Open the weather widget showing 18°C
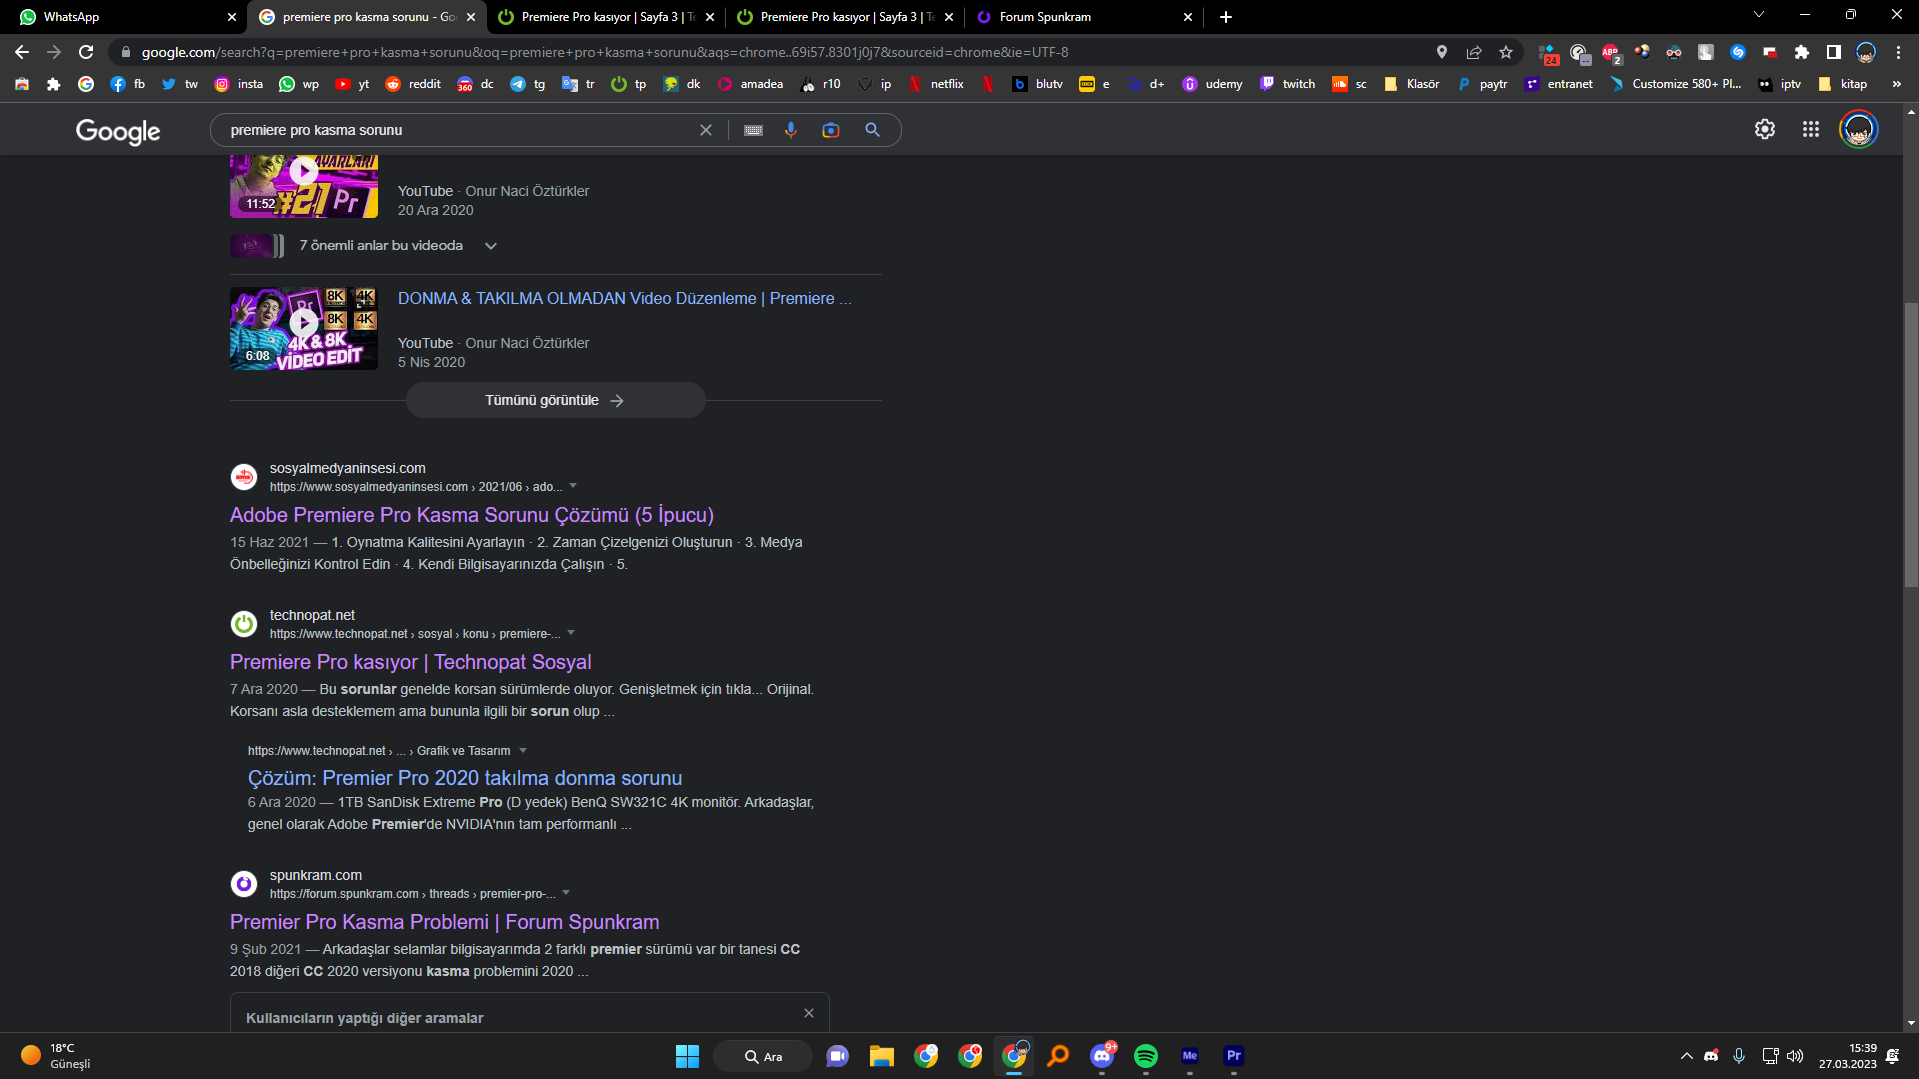This screenshot has width=1919, height=1079. (x=56, y=1056)
